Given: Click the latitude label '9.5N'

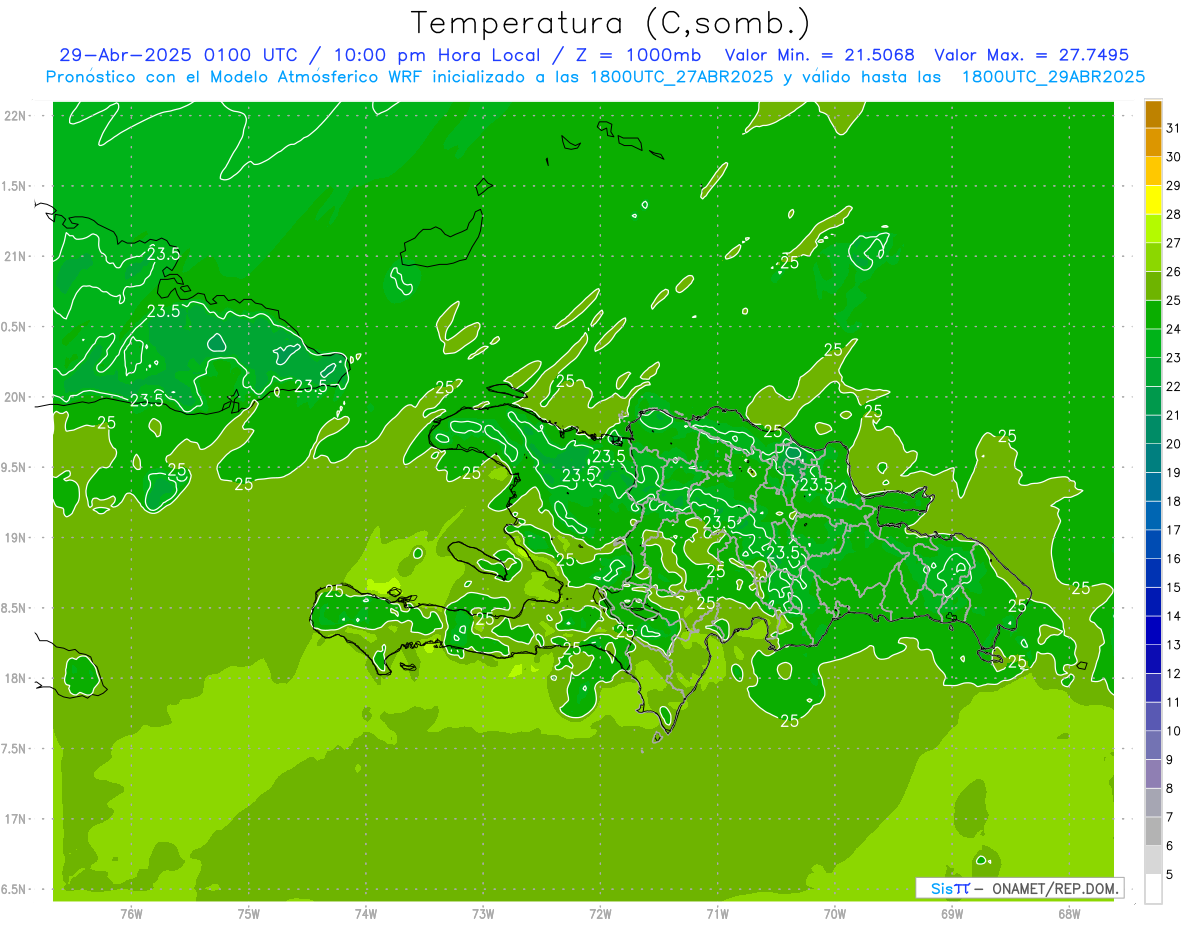Looking at the screenshot, I should coord(13,467).
